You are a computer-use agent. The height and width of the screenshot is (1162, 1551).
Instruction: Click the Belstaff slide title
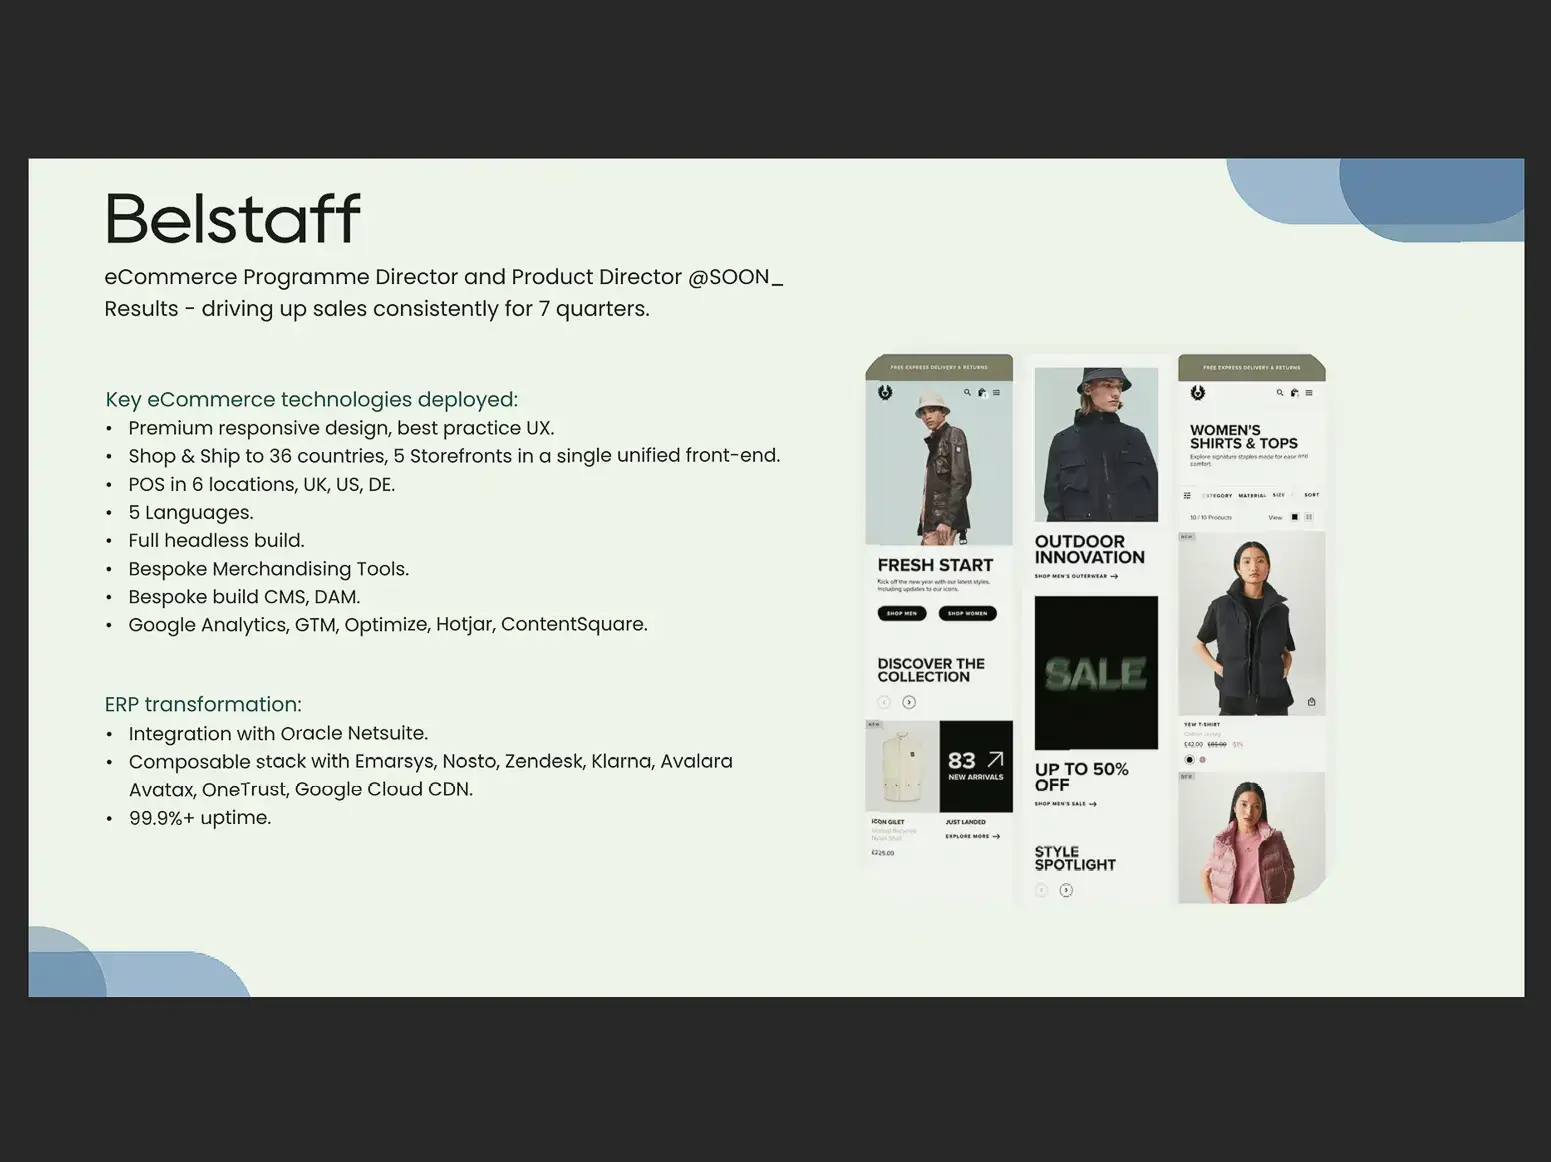(x=232, y=219)
